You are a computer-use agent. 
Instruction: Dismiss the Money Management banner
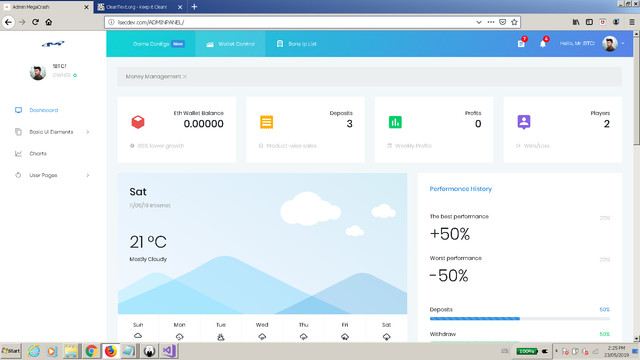[x=185, y=76]
